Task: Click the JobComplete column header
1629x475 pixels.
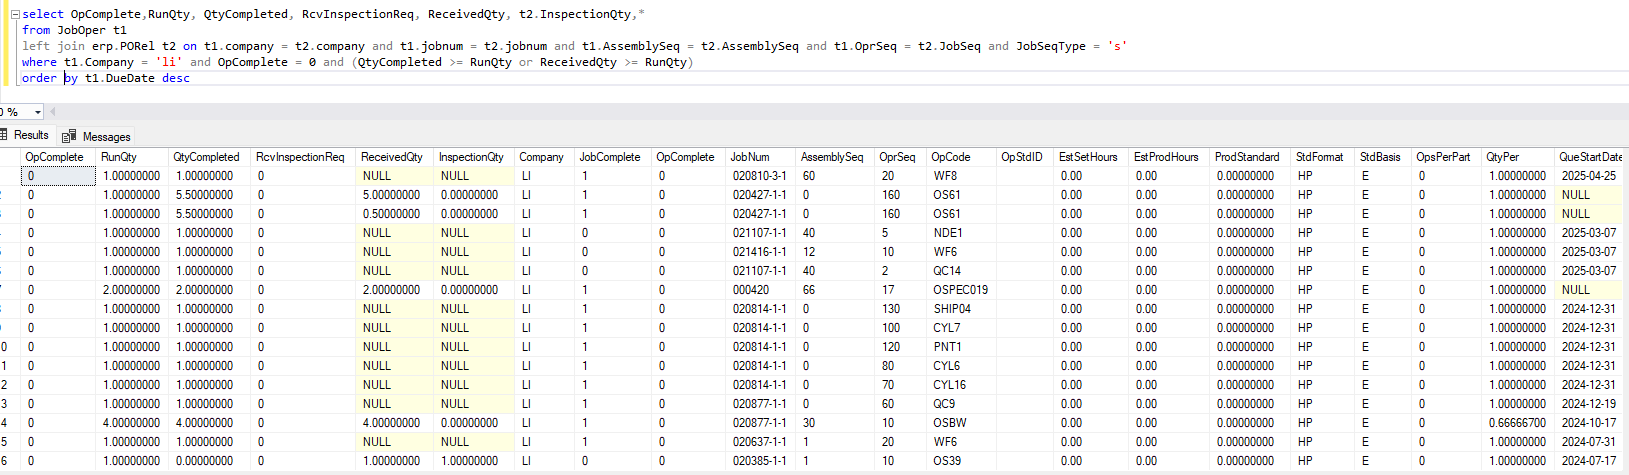Action: [613, 157]
